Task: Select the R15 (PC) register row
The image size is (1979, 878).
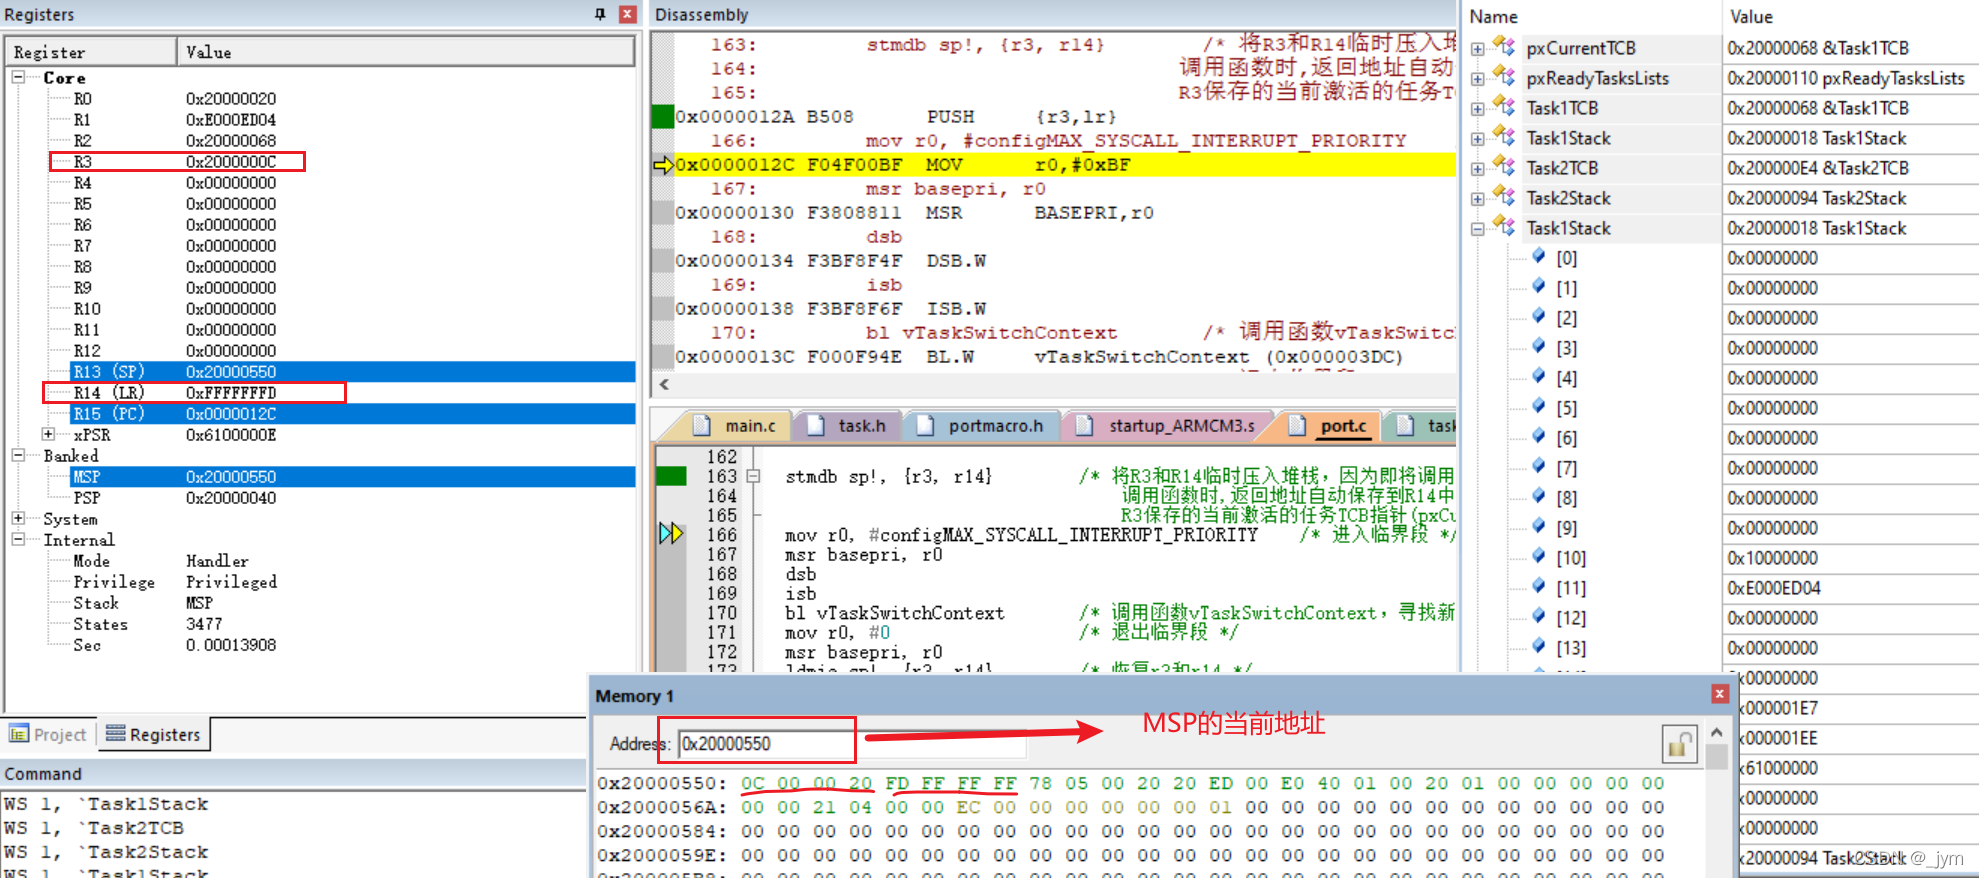Action: pos(352,413)
